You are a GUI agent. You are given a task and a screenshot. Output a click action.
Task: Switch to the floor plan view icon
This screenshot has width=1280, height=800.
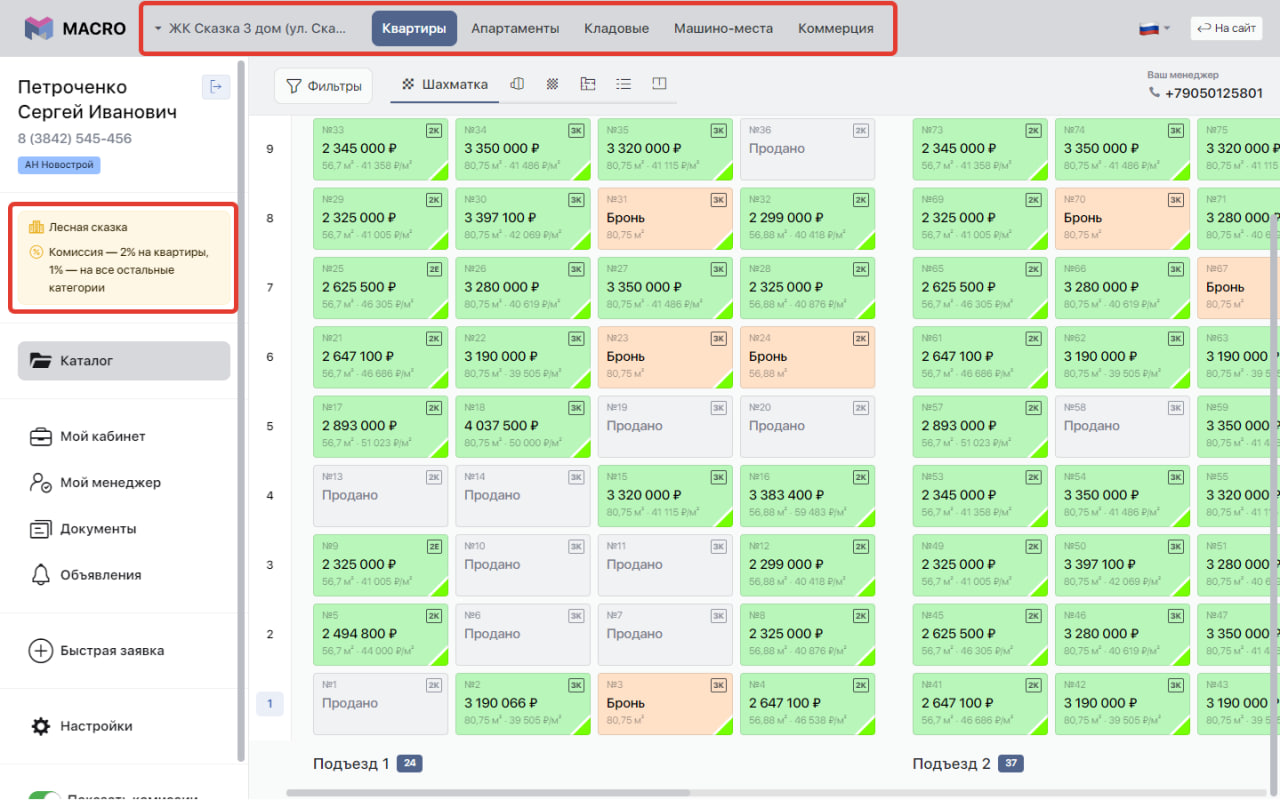pos(587,85)
